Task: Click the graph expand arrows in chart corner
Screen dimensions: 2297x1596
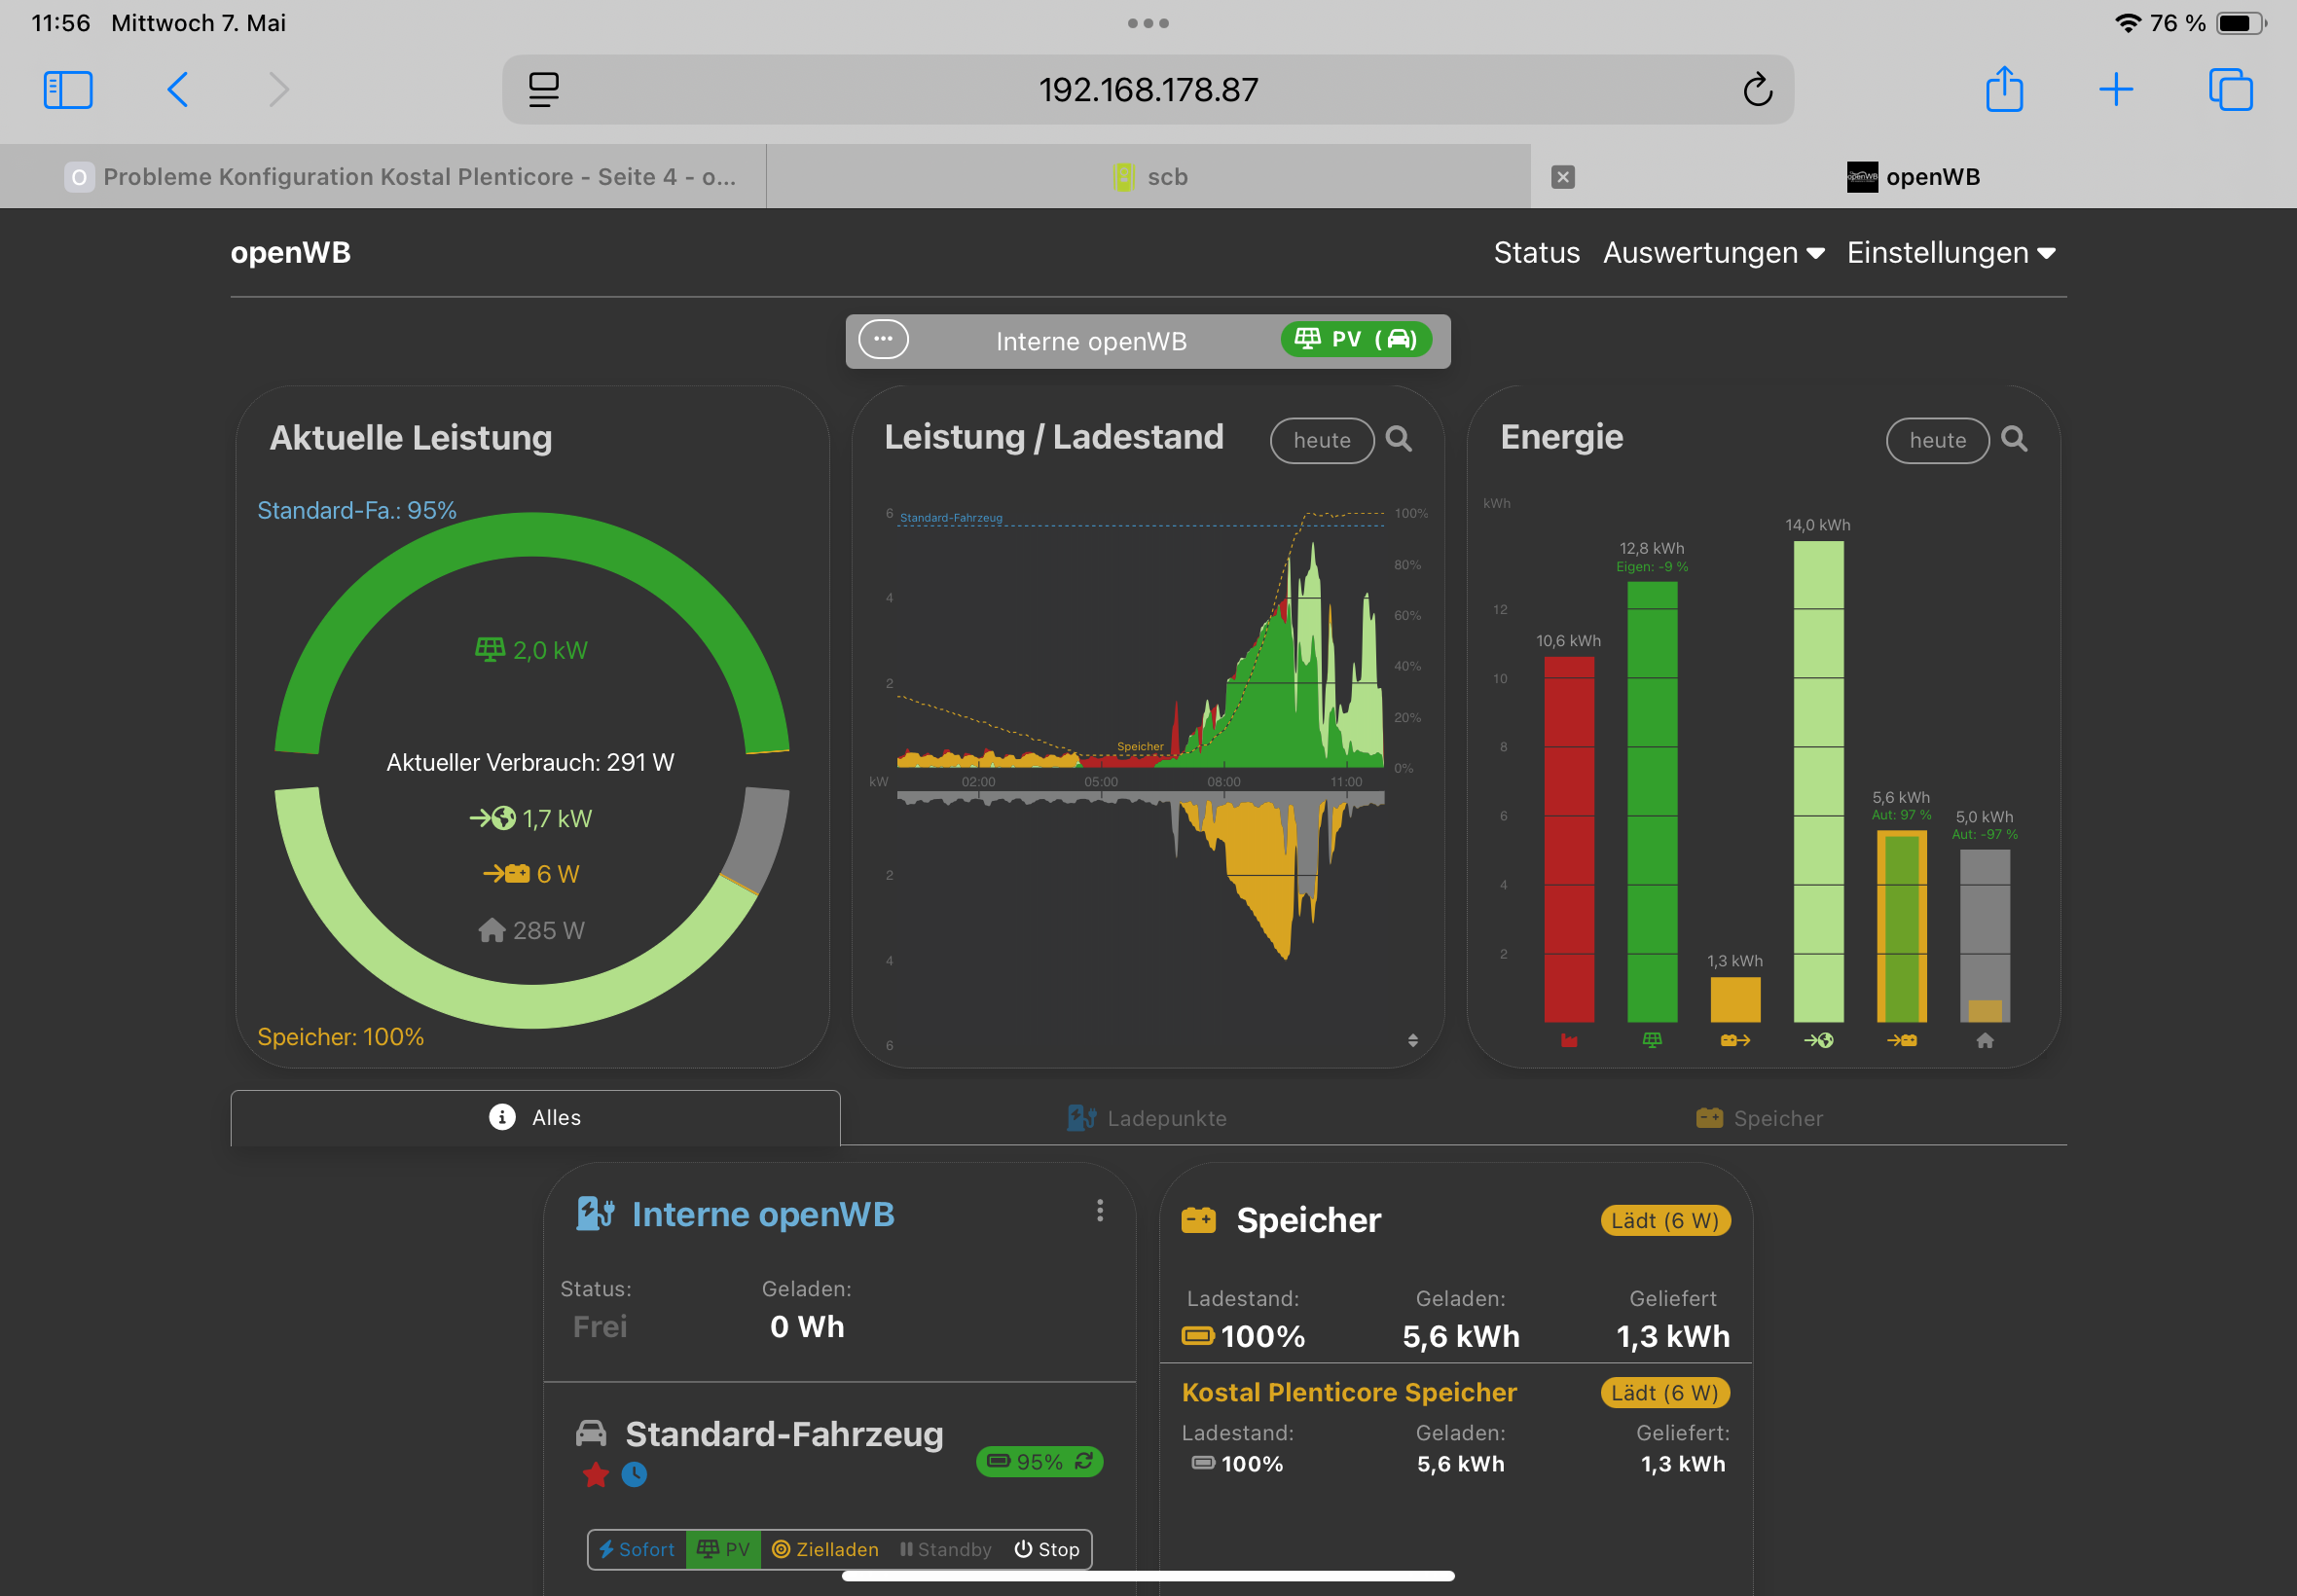Action: click(x=1412, y=1041)
